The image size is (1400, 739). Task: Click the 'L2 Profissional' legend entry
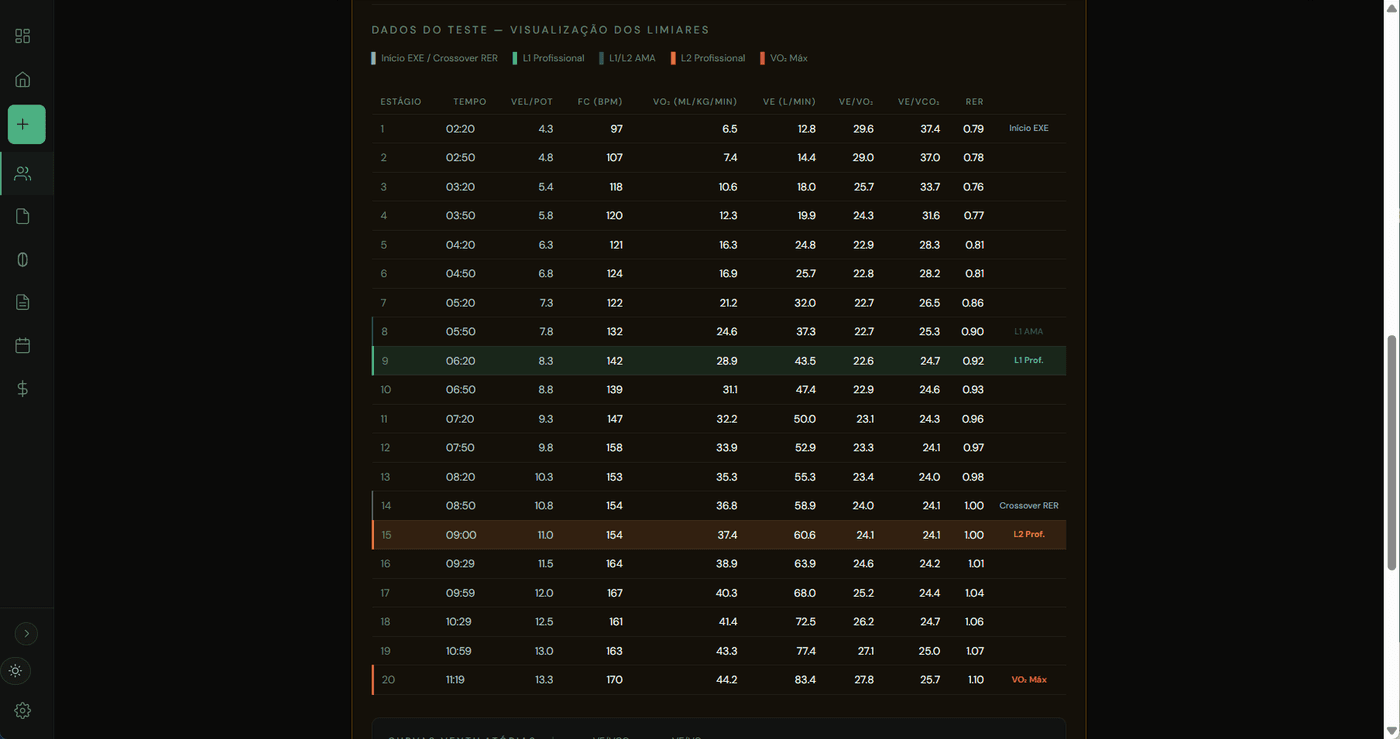tap(708, 58)
